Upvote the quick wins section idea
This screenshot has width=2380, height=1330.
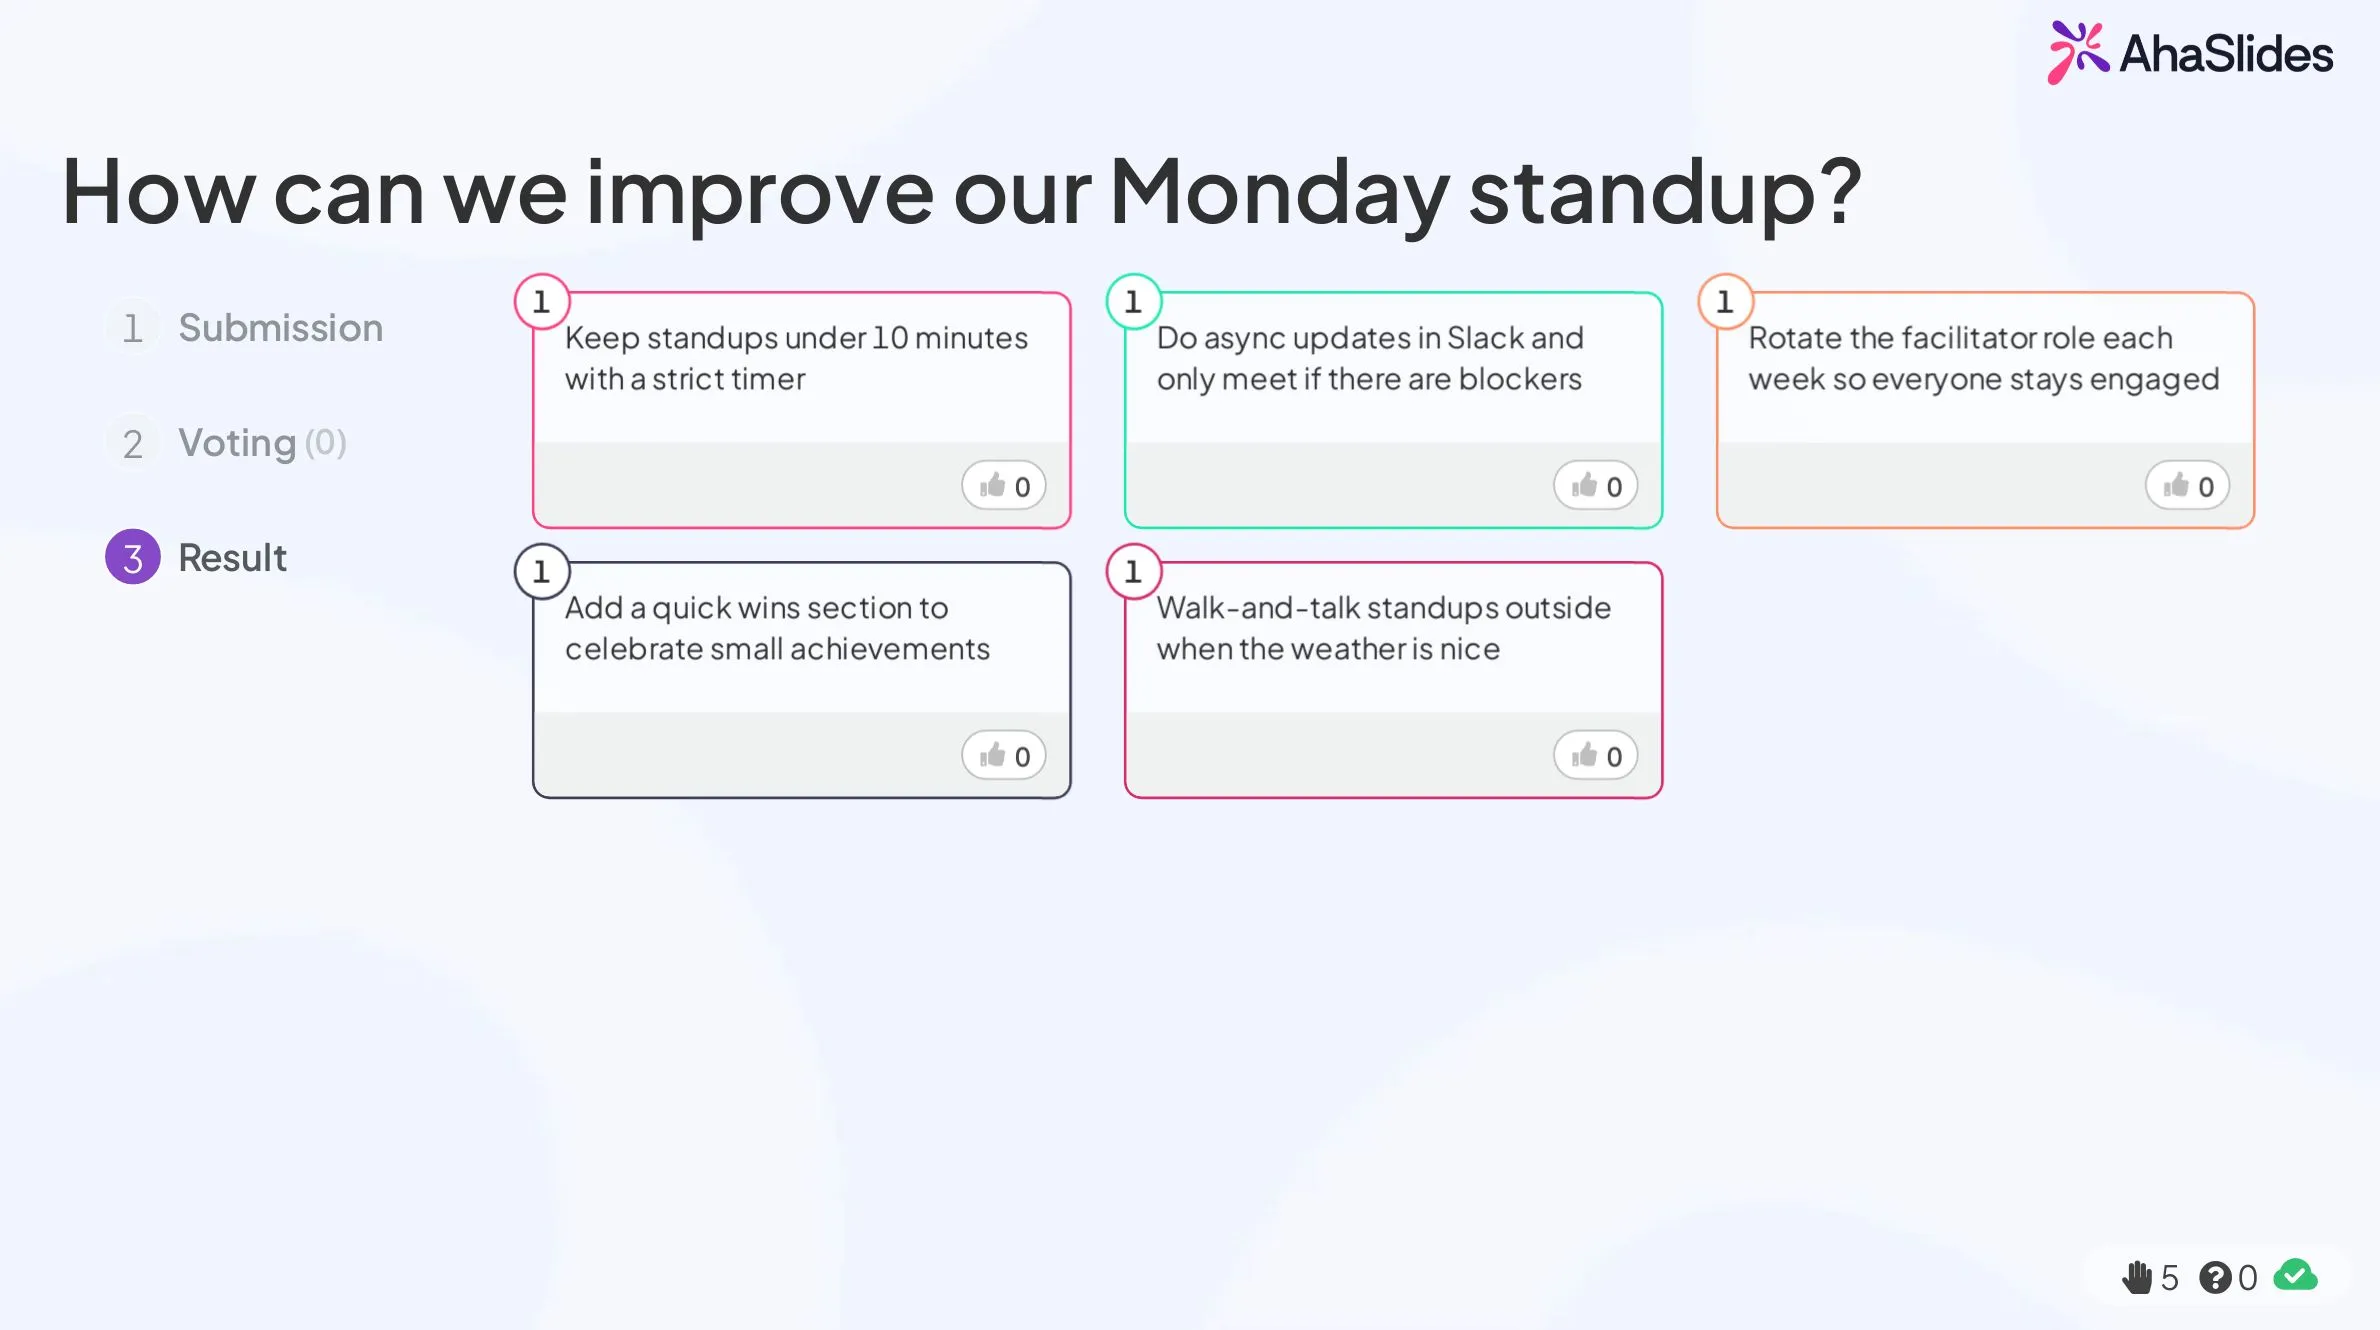pos(1004,755)
